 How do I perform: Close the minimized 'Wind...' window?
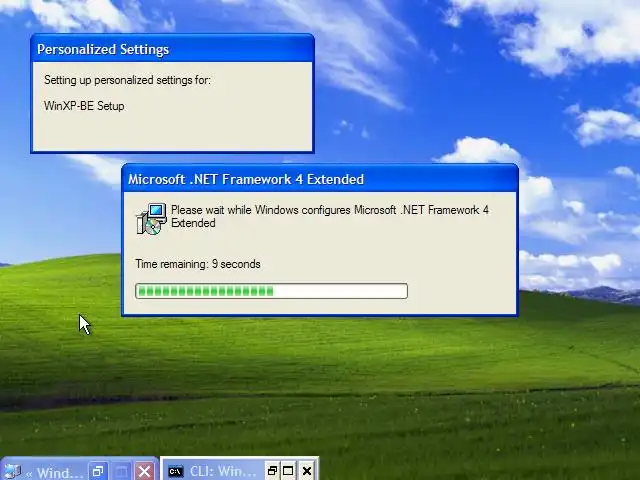pos(144,471)
